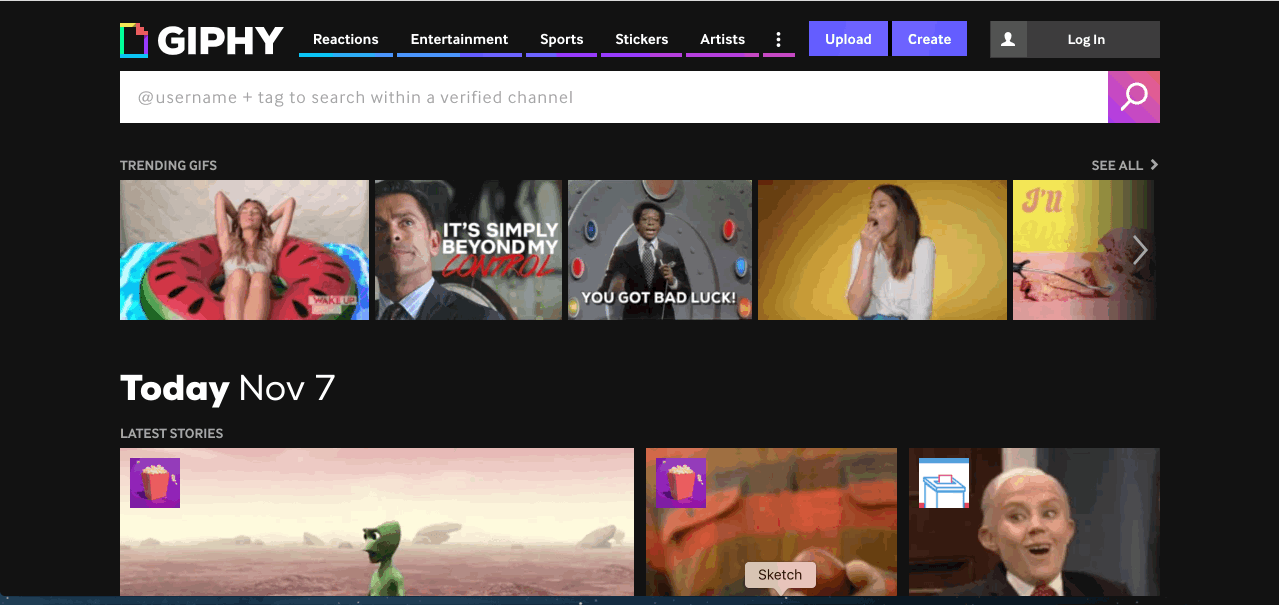Open the Entertainment menu
This screenshot has height=605, width=1279.
[x=459, y=40]
